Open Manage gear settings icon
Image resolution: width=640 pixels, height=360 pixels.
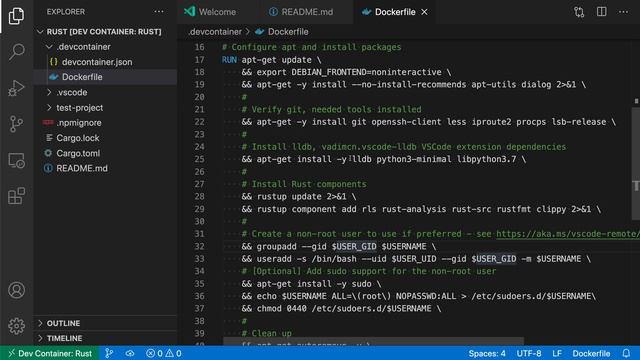click(16, 326)
